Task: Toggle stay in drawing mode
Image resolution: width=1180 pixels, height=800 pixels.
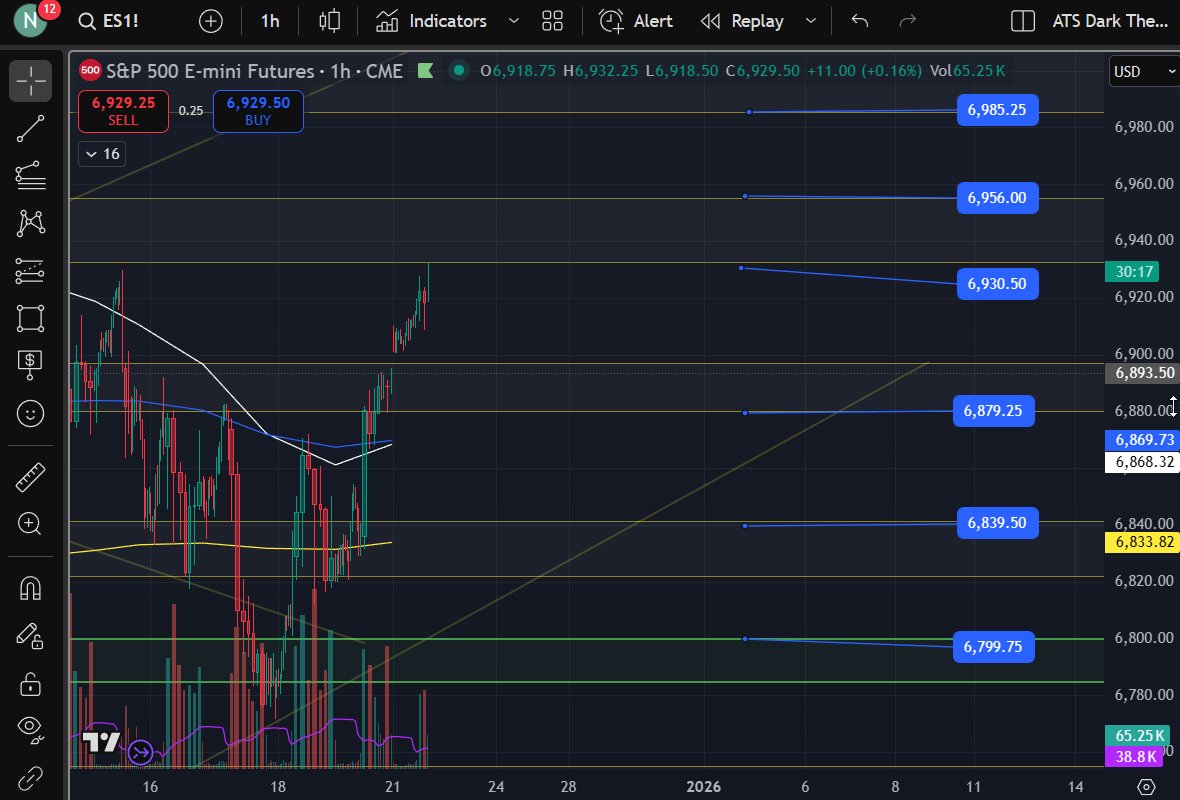Action: pyautogui.click(x=30, y=637)
